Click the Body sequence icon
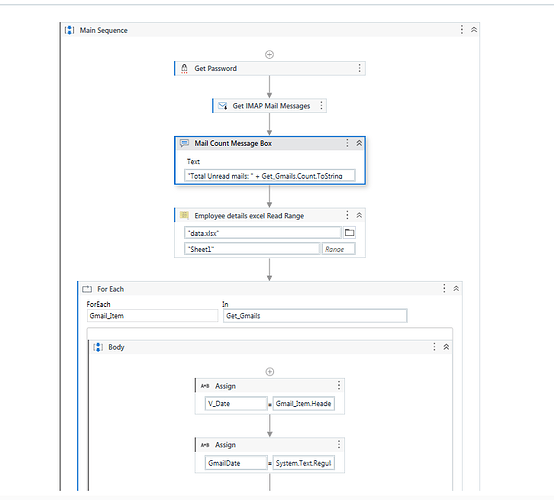 click(98, 347)
